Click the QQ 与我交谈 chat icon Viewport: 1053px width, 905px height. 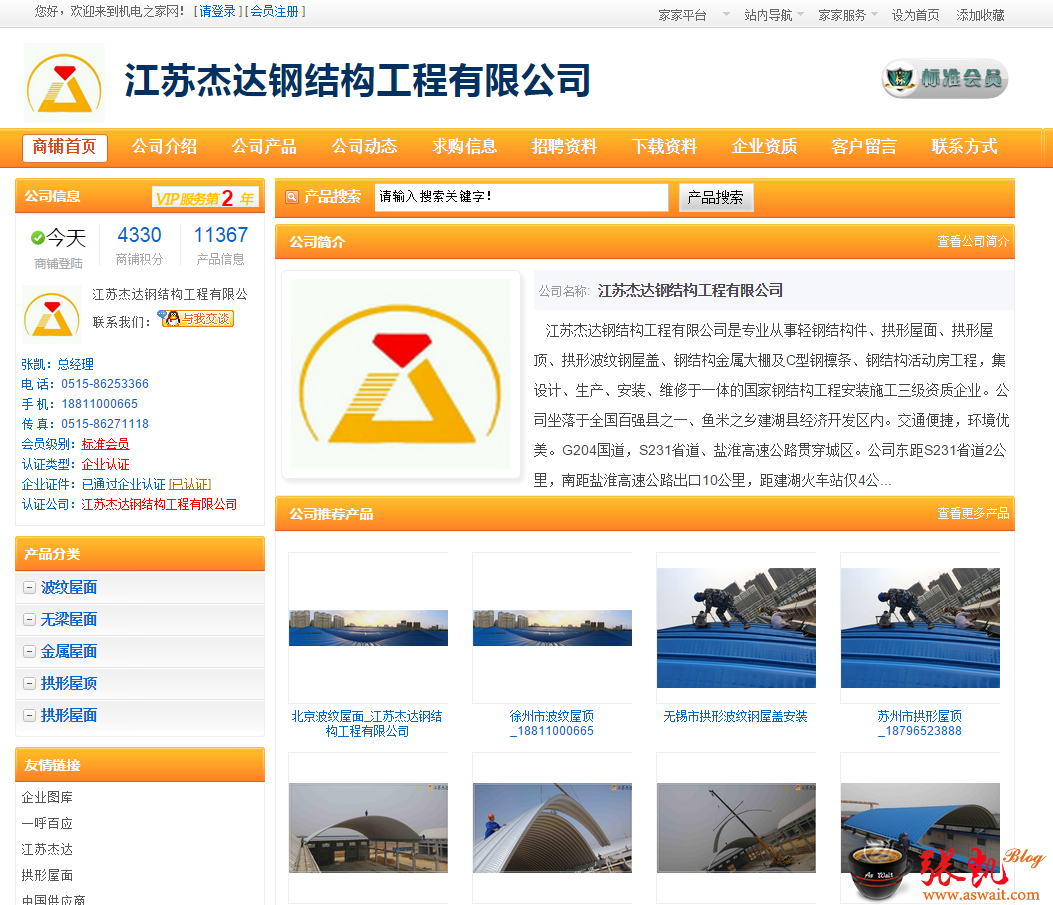click(197, 319)
